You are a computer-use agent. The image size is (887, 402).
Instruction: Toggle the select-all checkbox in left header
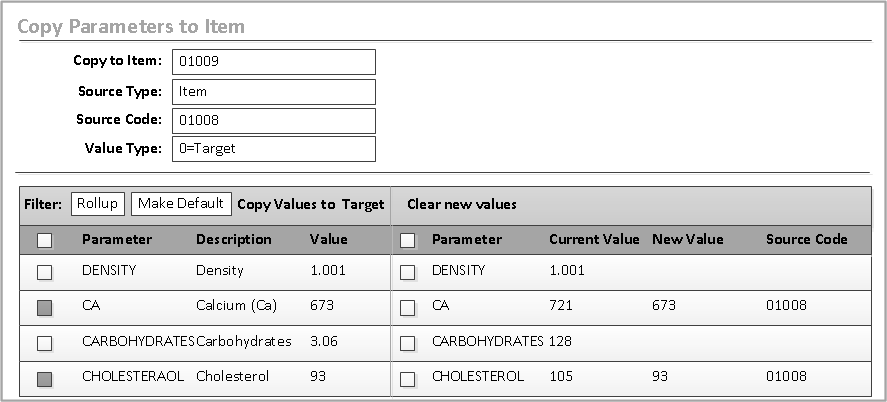(x=44, y=240)
